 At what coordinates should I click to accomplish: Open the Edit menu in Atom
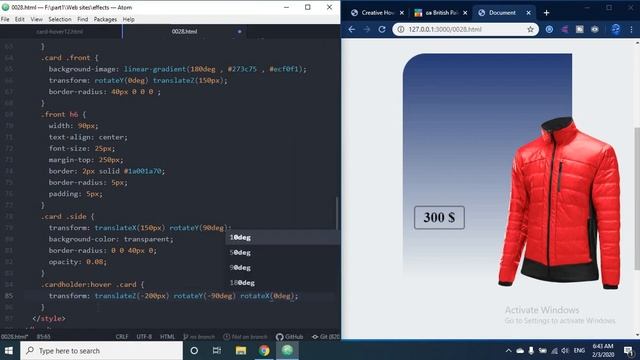20,19
